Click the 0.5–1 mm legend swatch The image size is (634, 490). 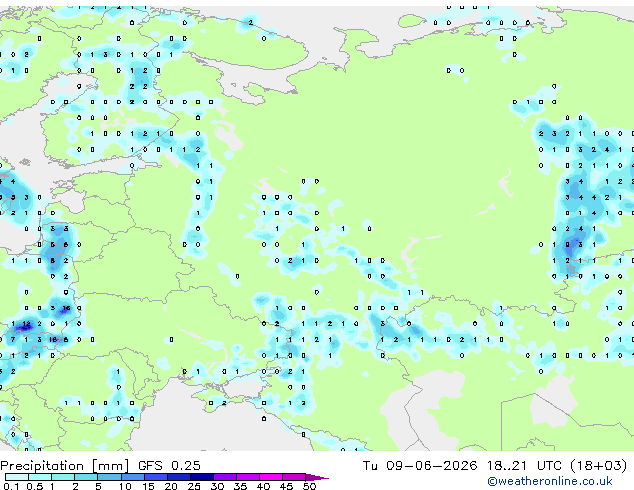[40, 477]
